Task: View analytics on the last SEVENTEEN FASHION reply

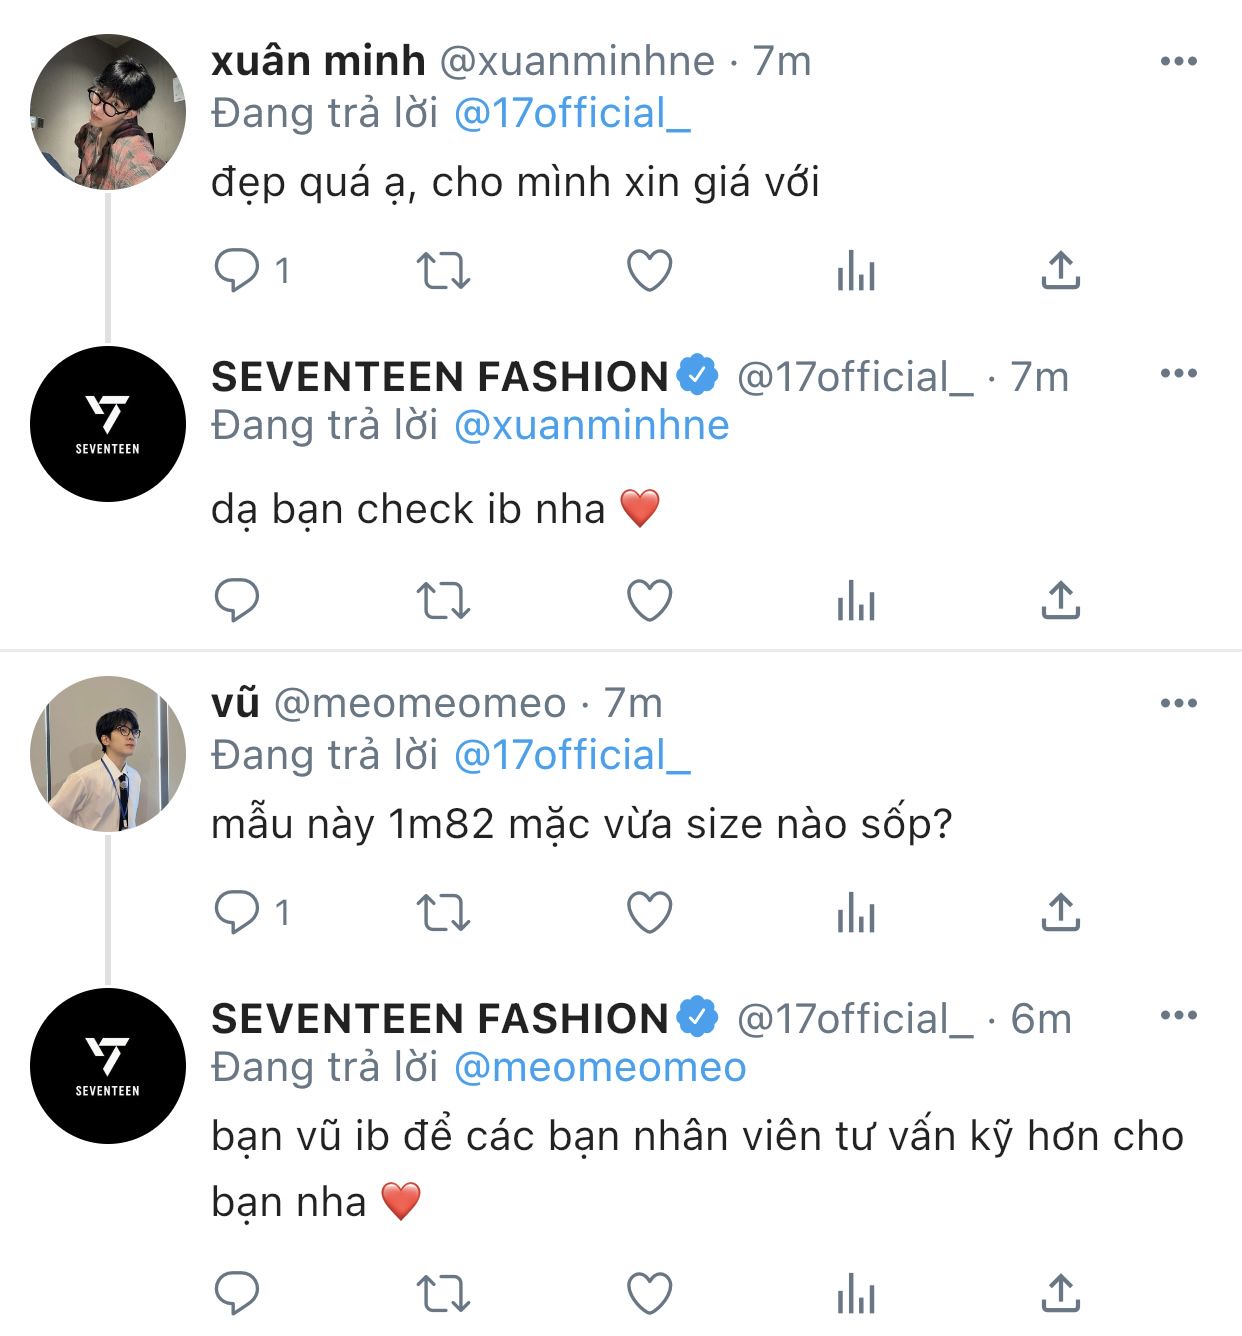Action: click(856, 1294)
